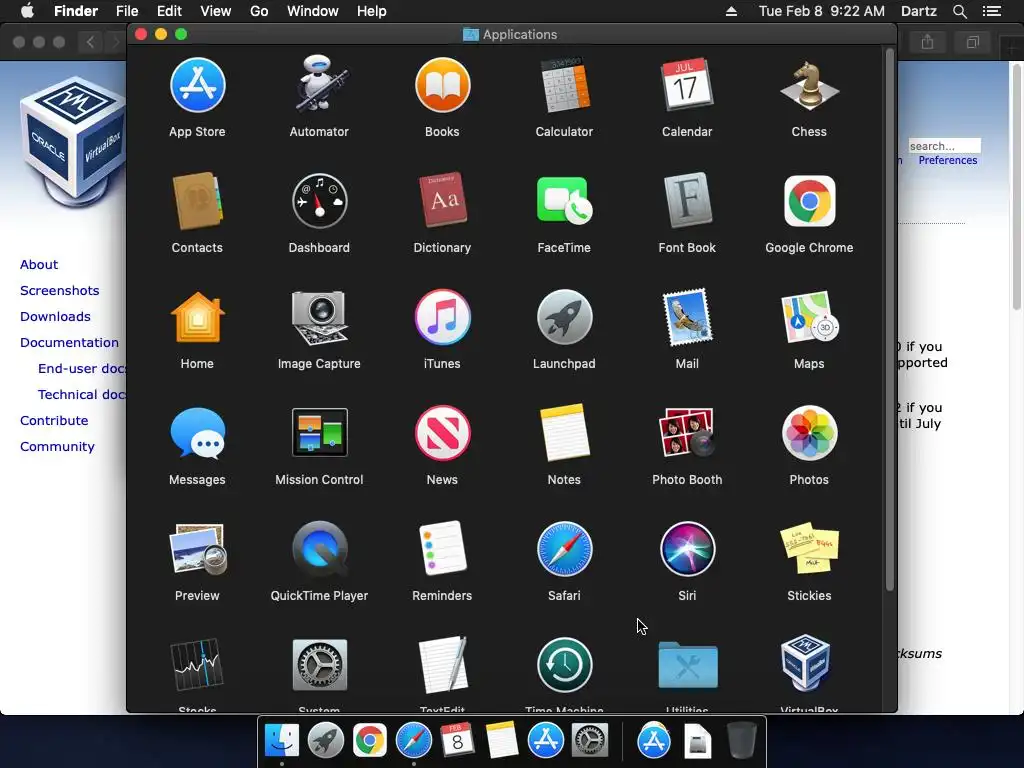This screenshot has width=1024, height=768.
Task: Open the View menu
Action: pos(216,11)
